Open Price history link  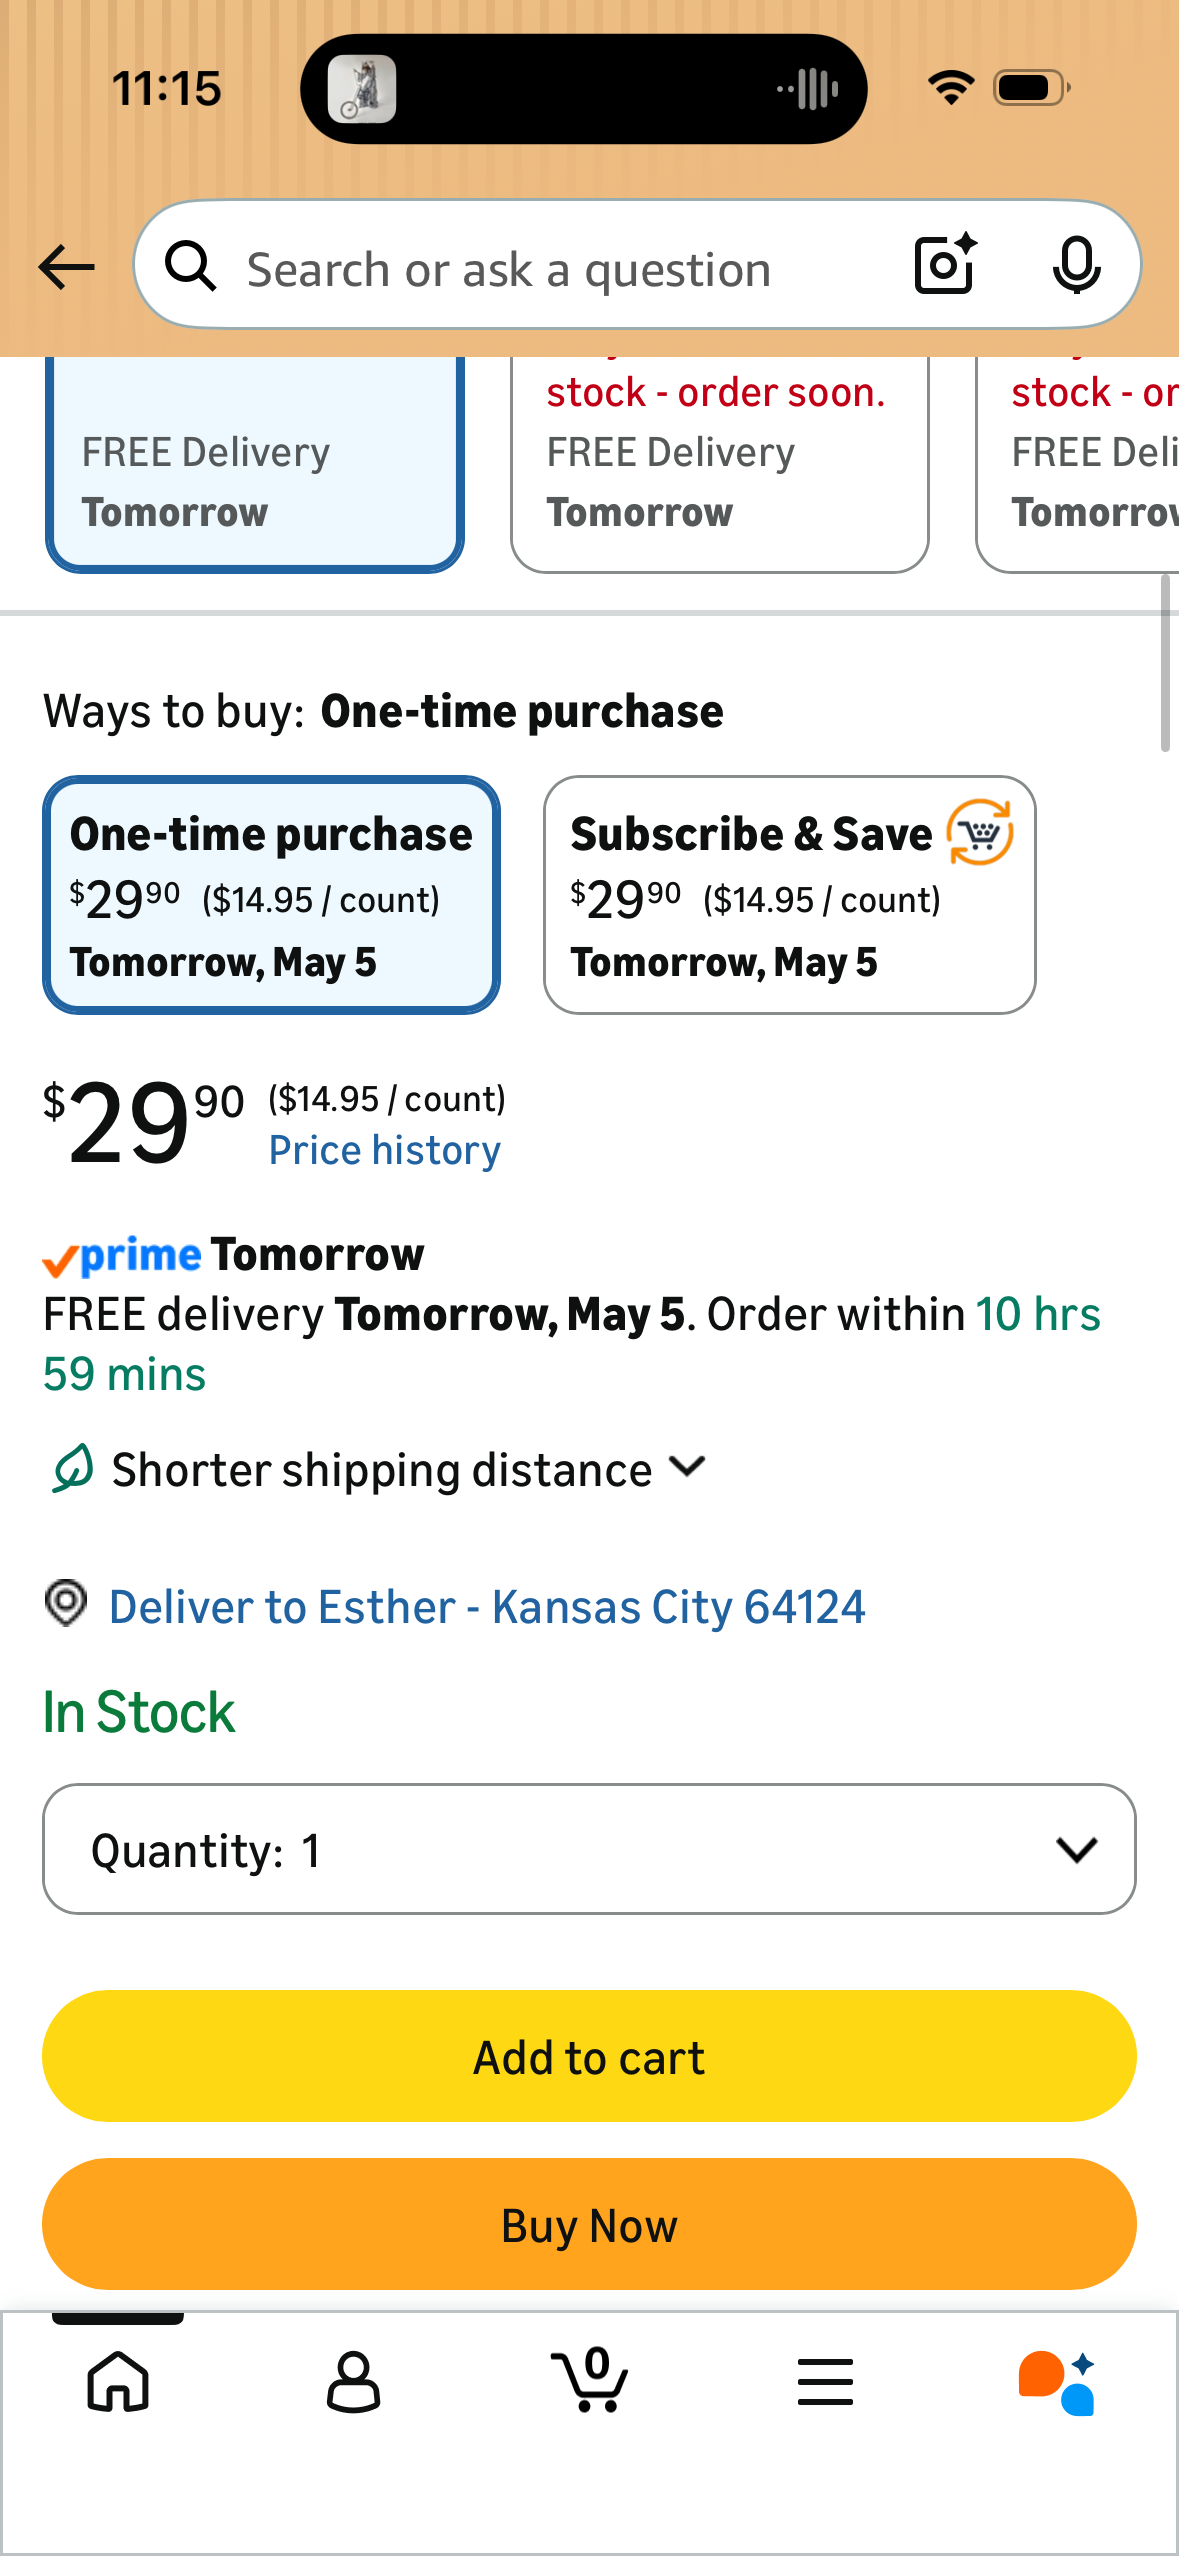coord(385,1150)
